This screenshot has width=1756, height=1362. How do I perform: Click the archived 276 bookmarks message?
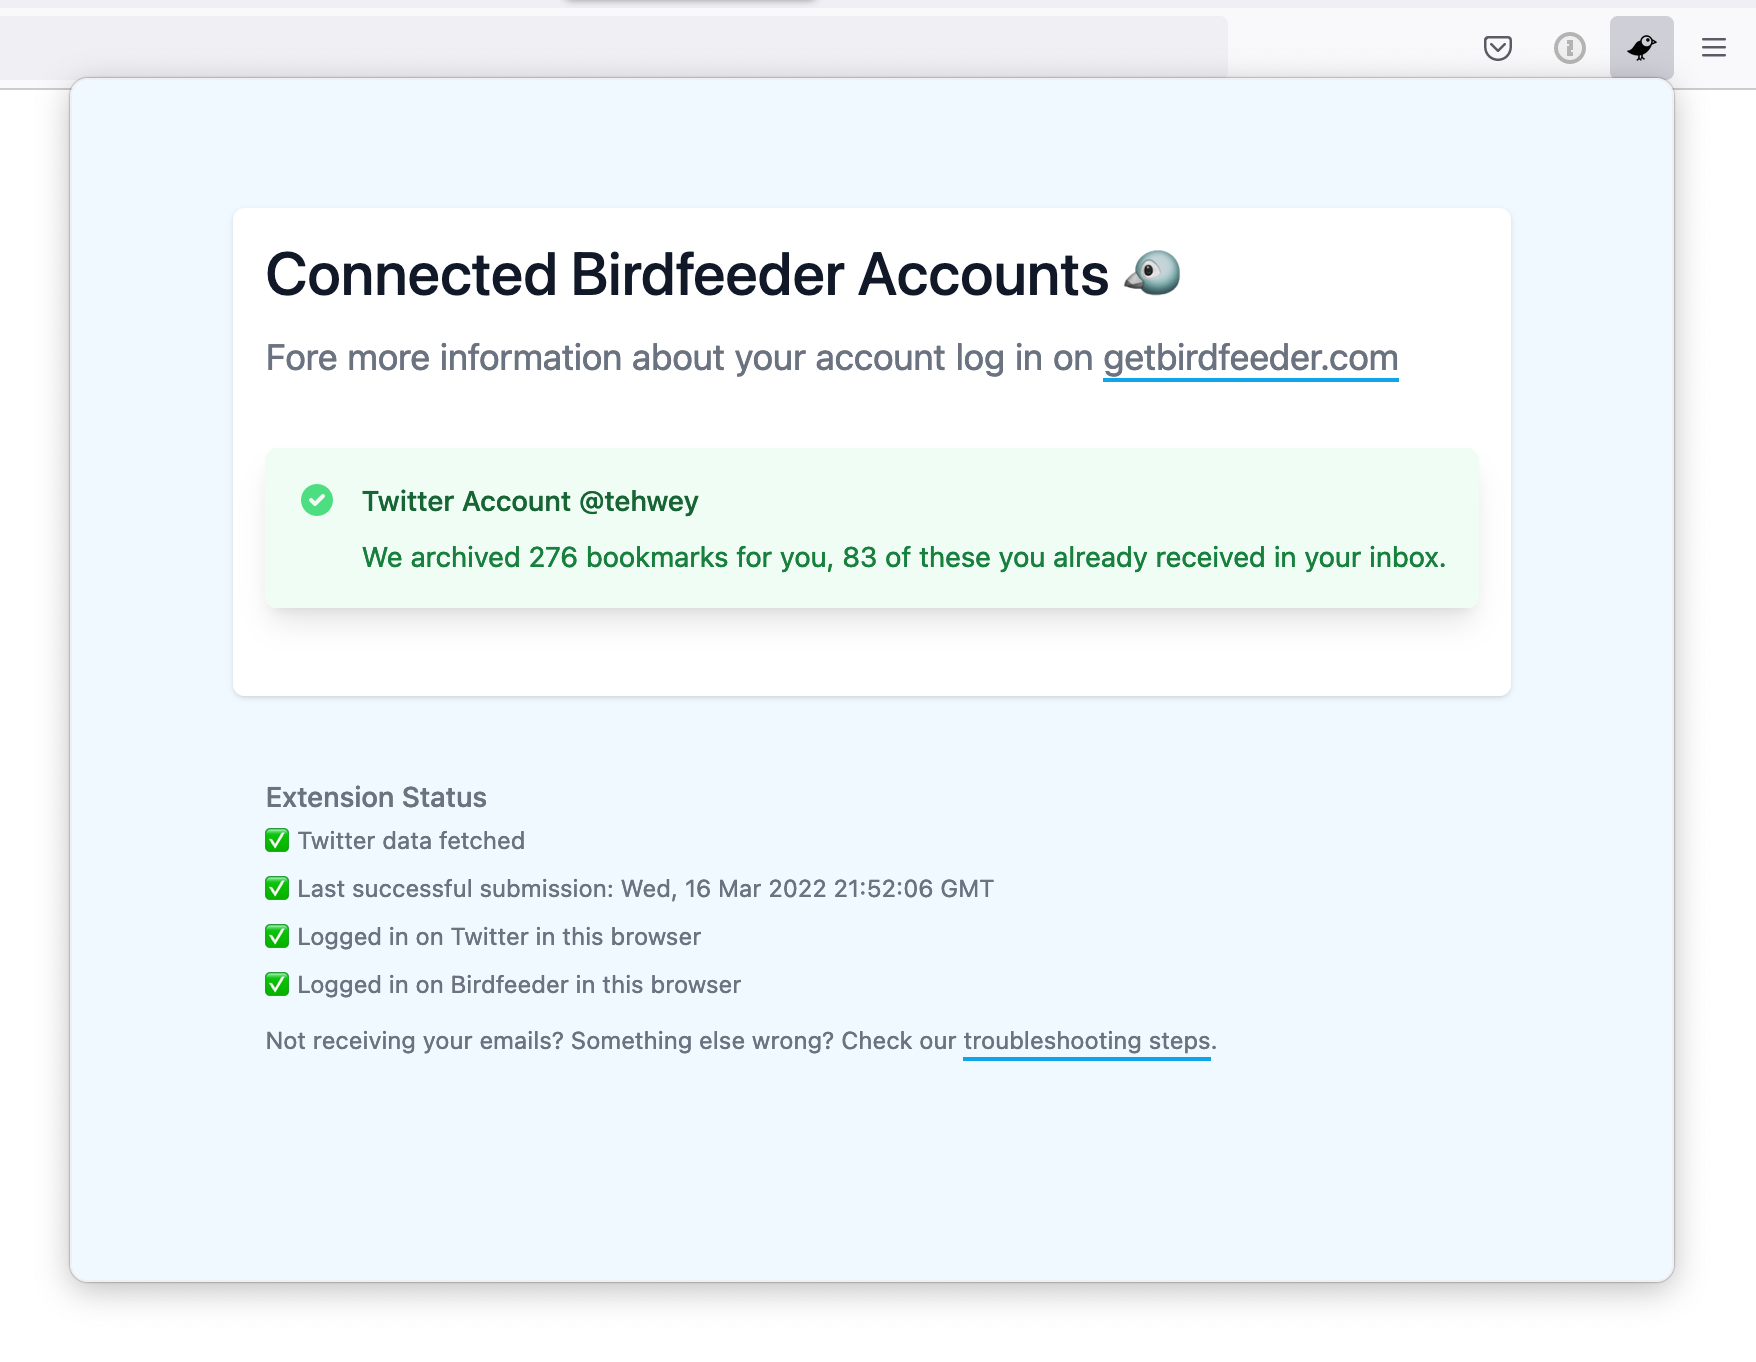[x=903, y=557]
